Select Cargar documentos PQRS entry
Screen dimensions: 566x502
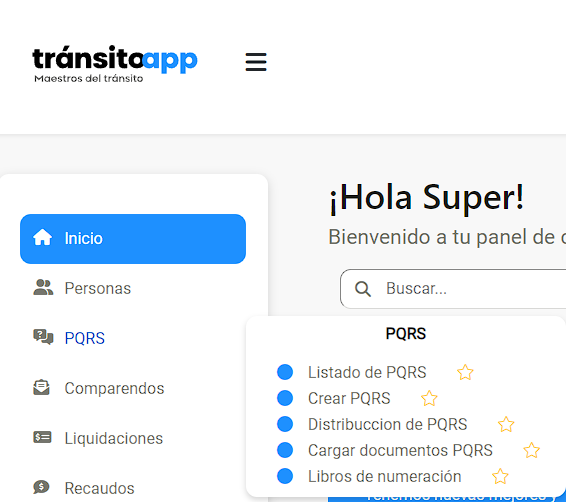(x=400, y=450)
